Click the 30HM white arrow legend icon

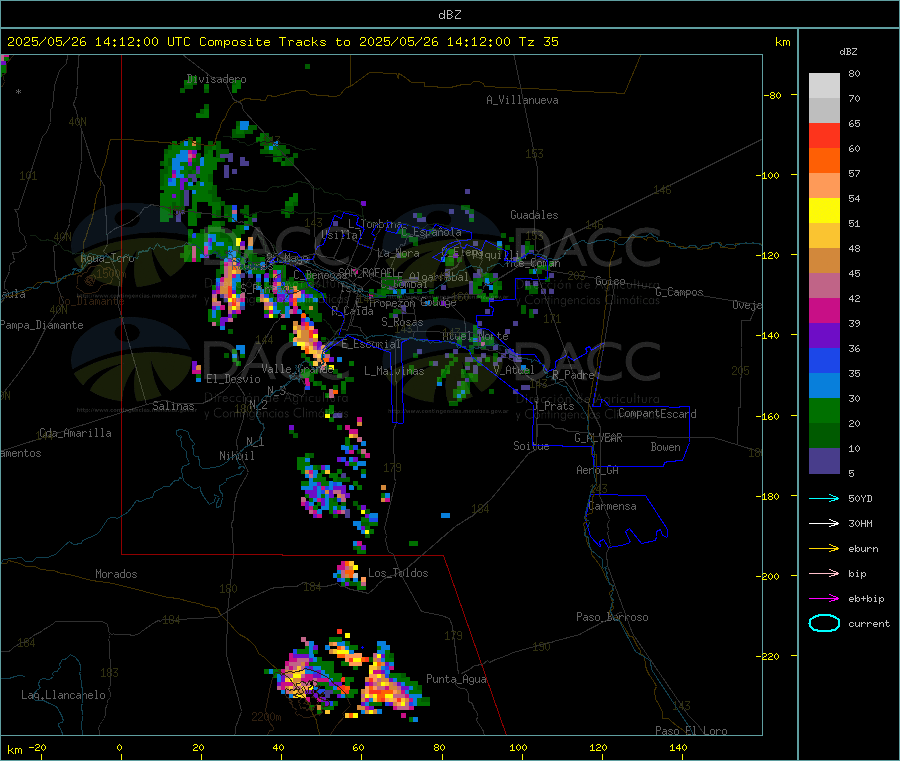[x=824, y=523]
